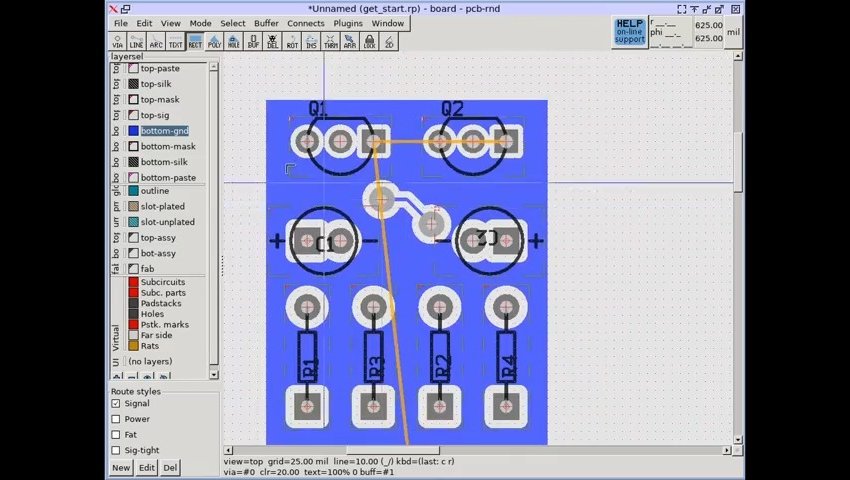Toggle visibility swatch of top-mask layer

(x=133, y=100)
